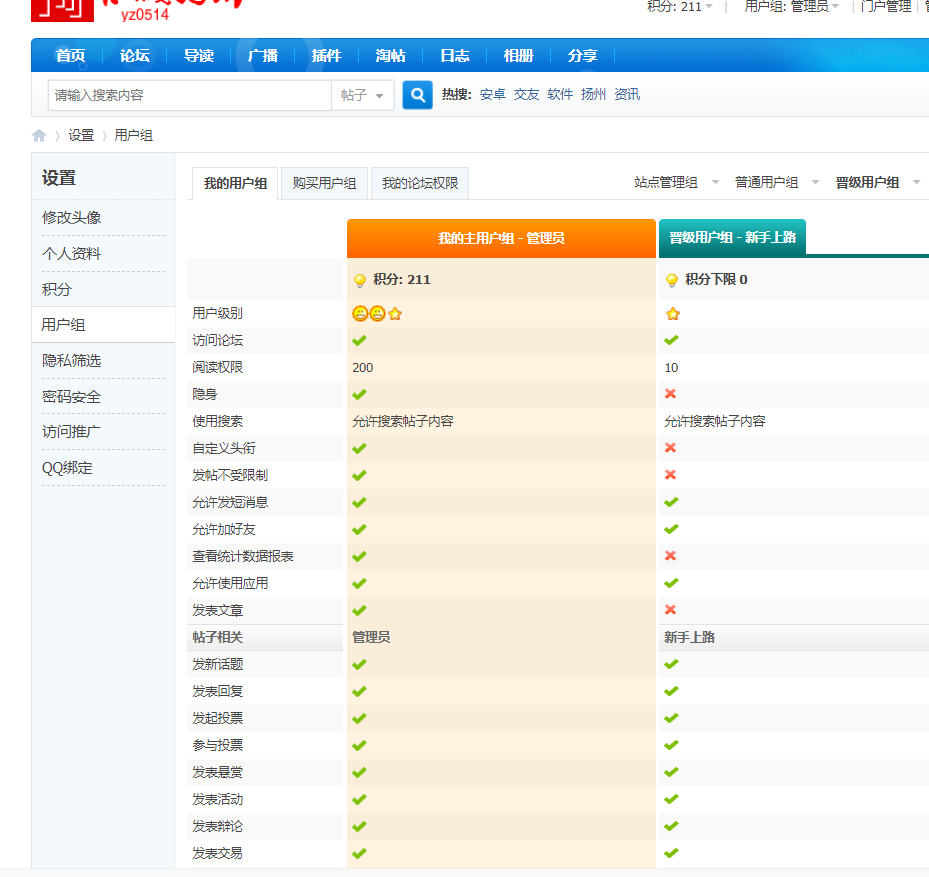This screenshot has height=877, width=929.
Task: Click hot search link 交友
Action: click(526, 94)
